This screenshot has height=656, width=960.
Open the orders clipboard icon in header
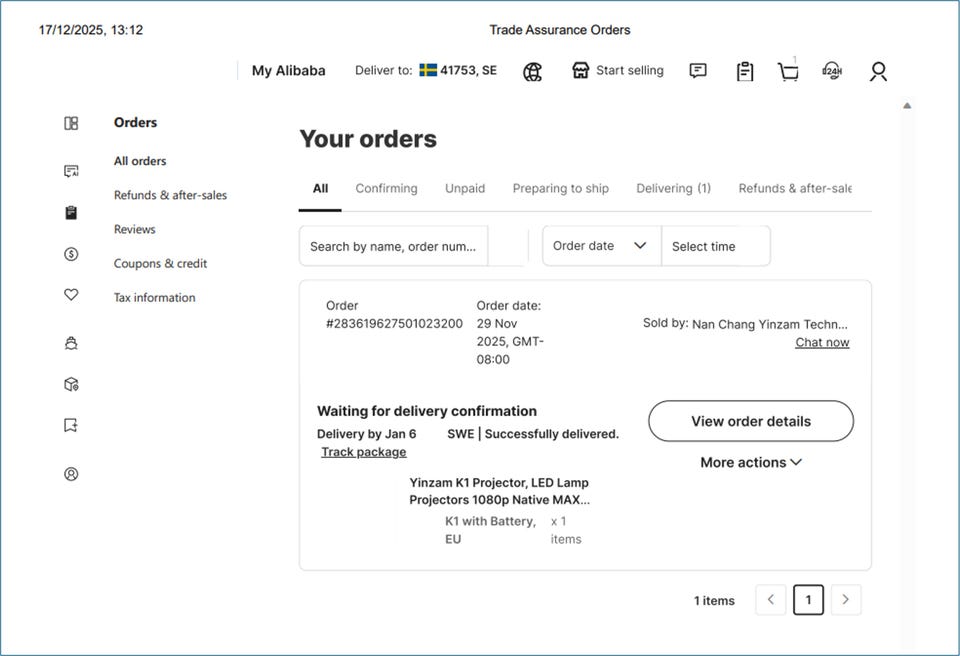744,72
